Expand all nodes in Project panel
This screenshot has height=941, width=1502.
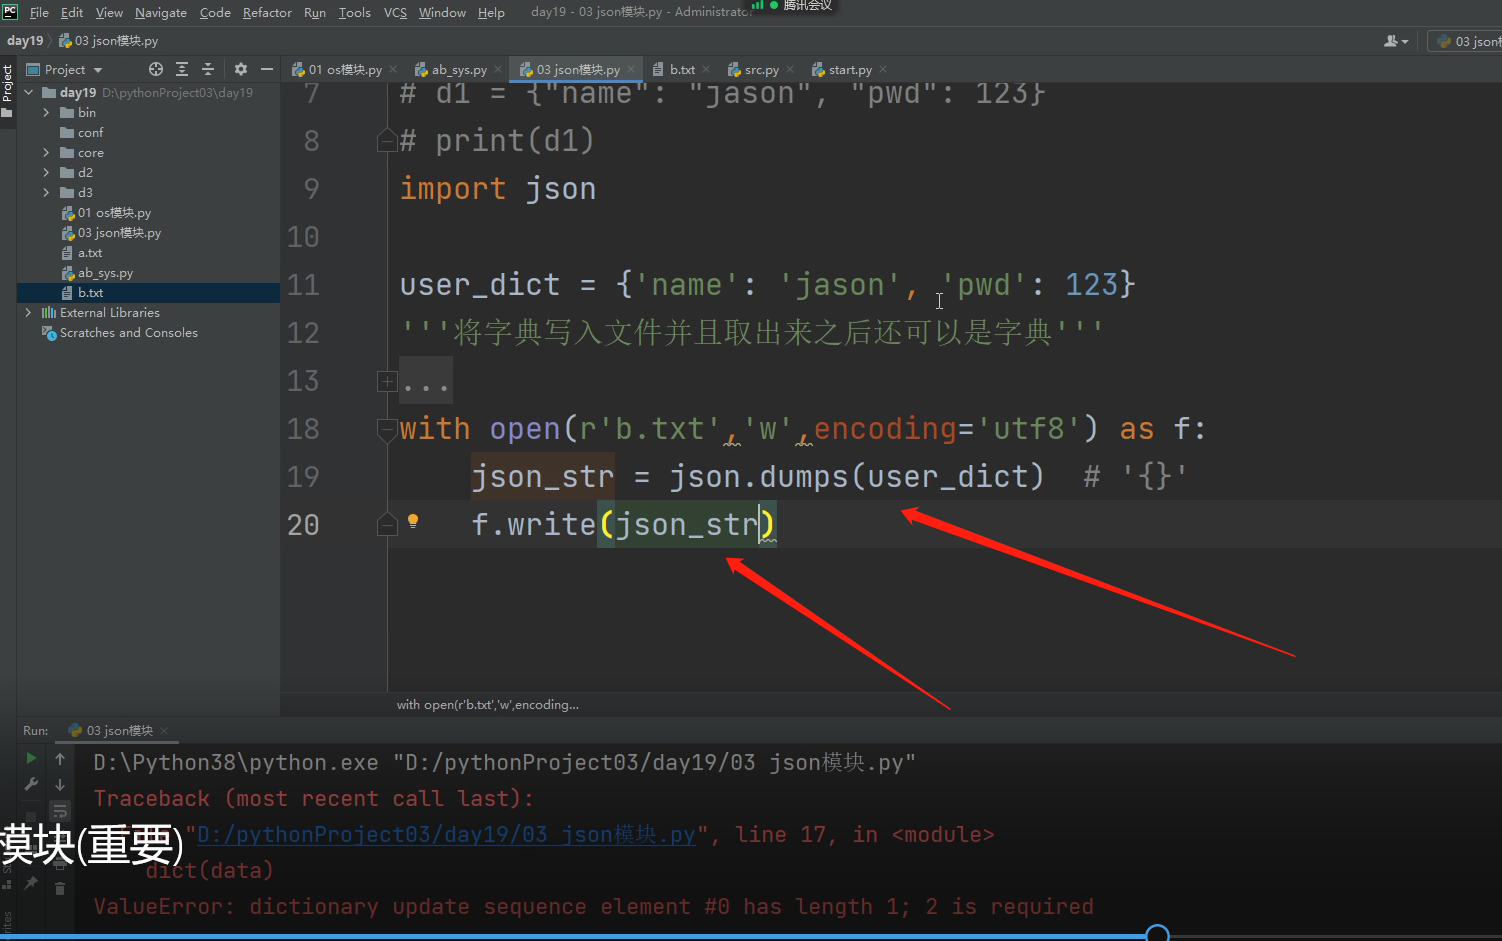tap(182, 69)
